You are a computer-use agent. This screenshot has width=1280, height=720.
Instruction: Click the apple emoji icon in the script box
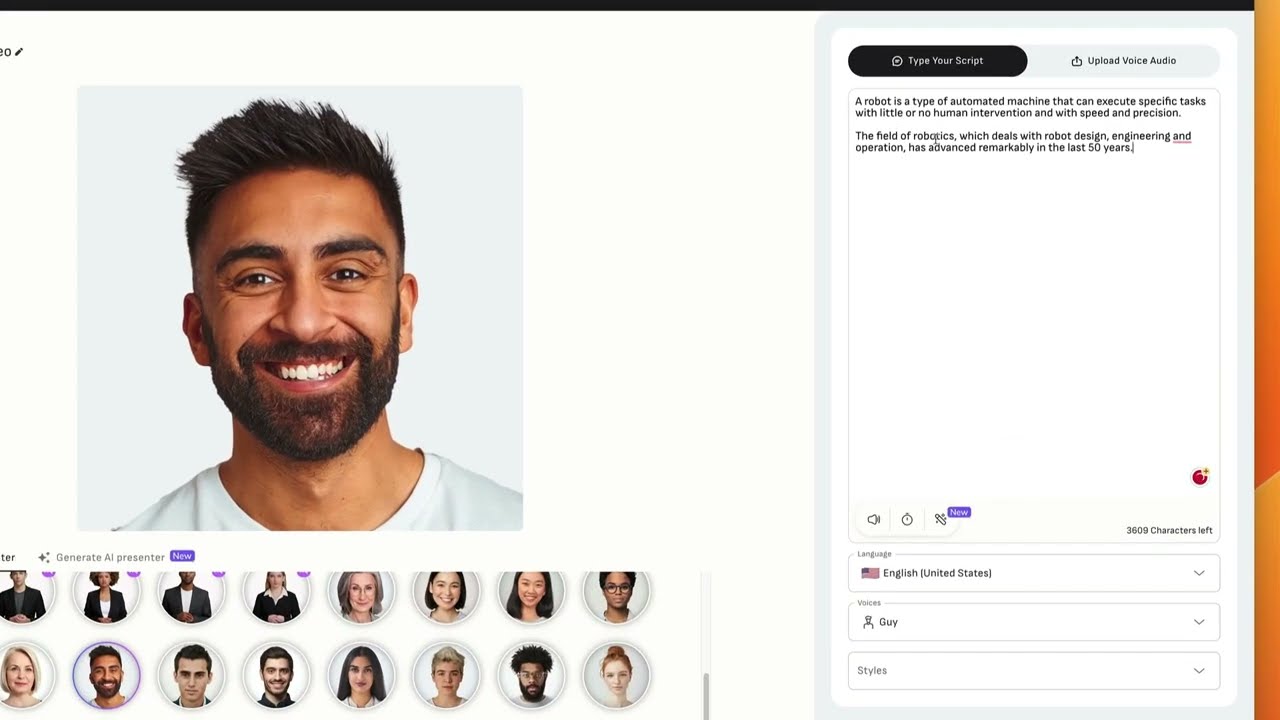click(x=1199, y=477)
